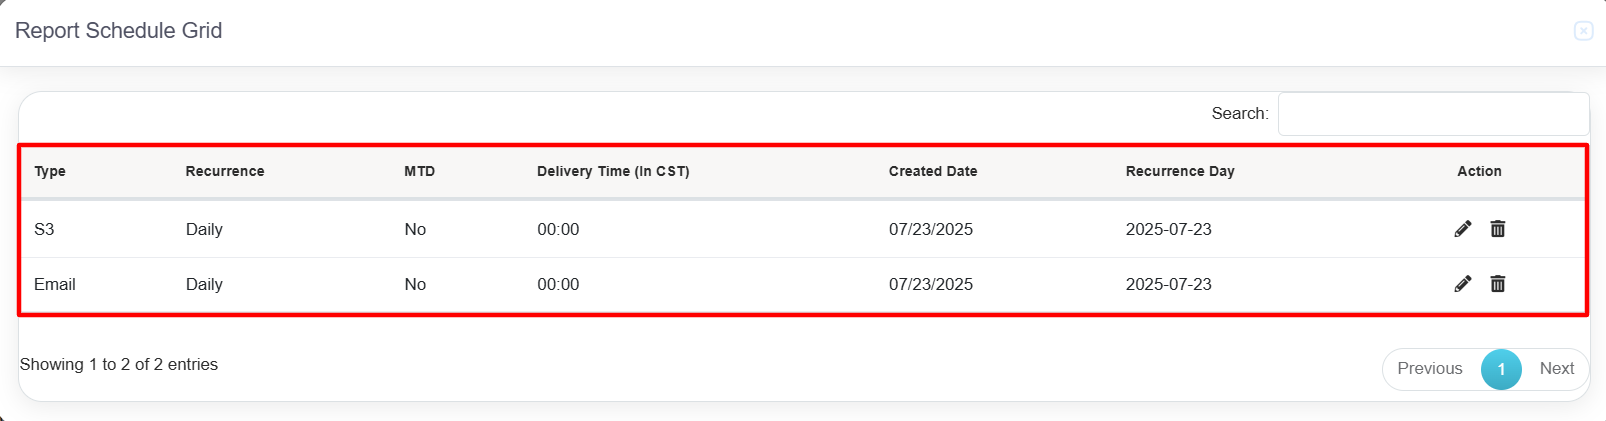The width and height of the screenshot is (1606, 421).
Task: Click the Email type cell
Action: coord(55,284)
